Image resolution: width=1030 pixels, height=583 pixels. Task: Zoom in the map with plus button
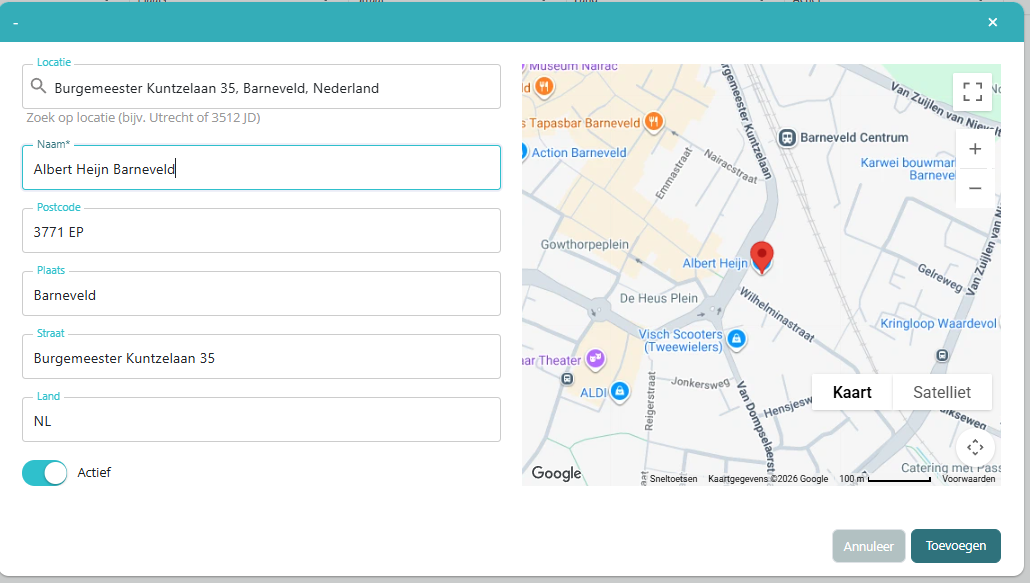975,149
